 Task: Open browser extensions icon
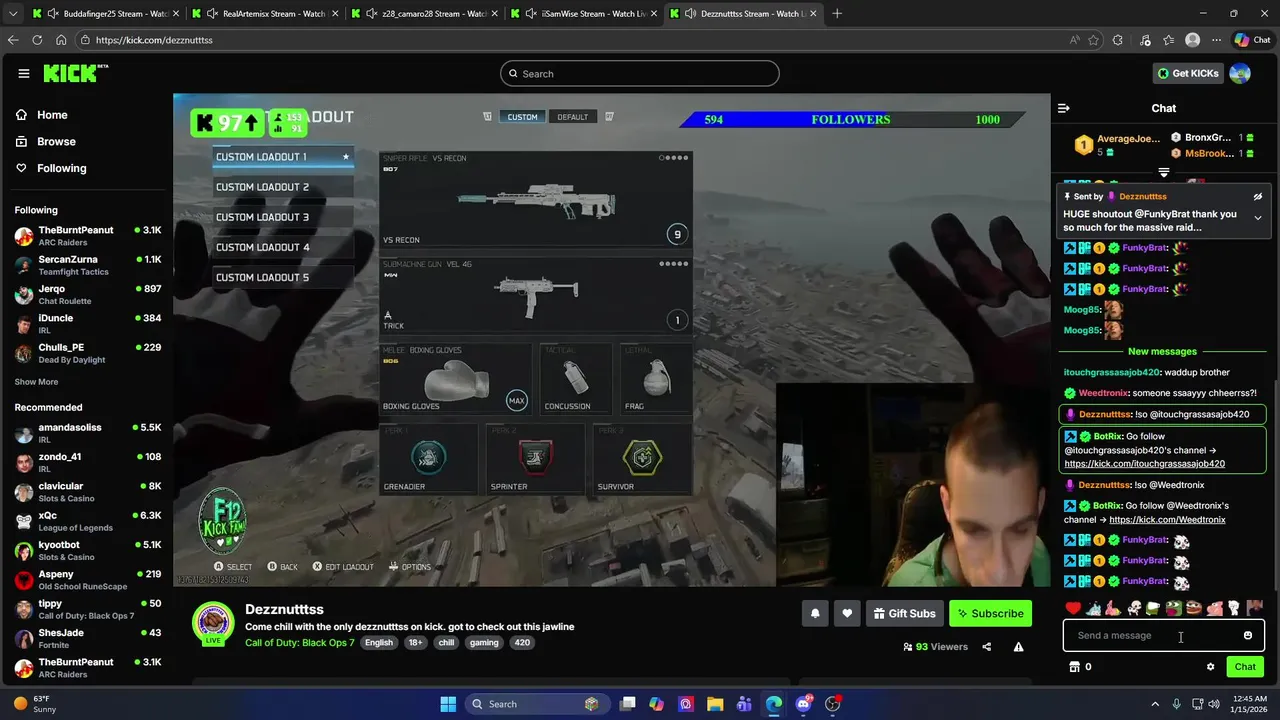1118,40
